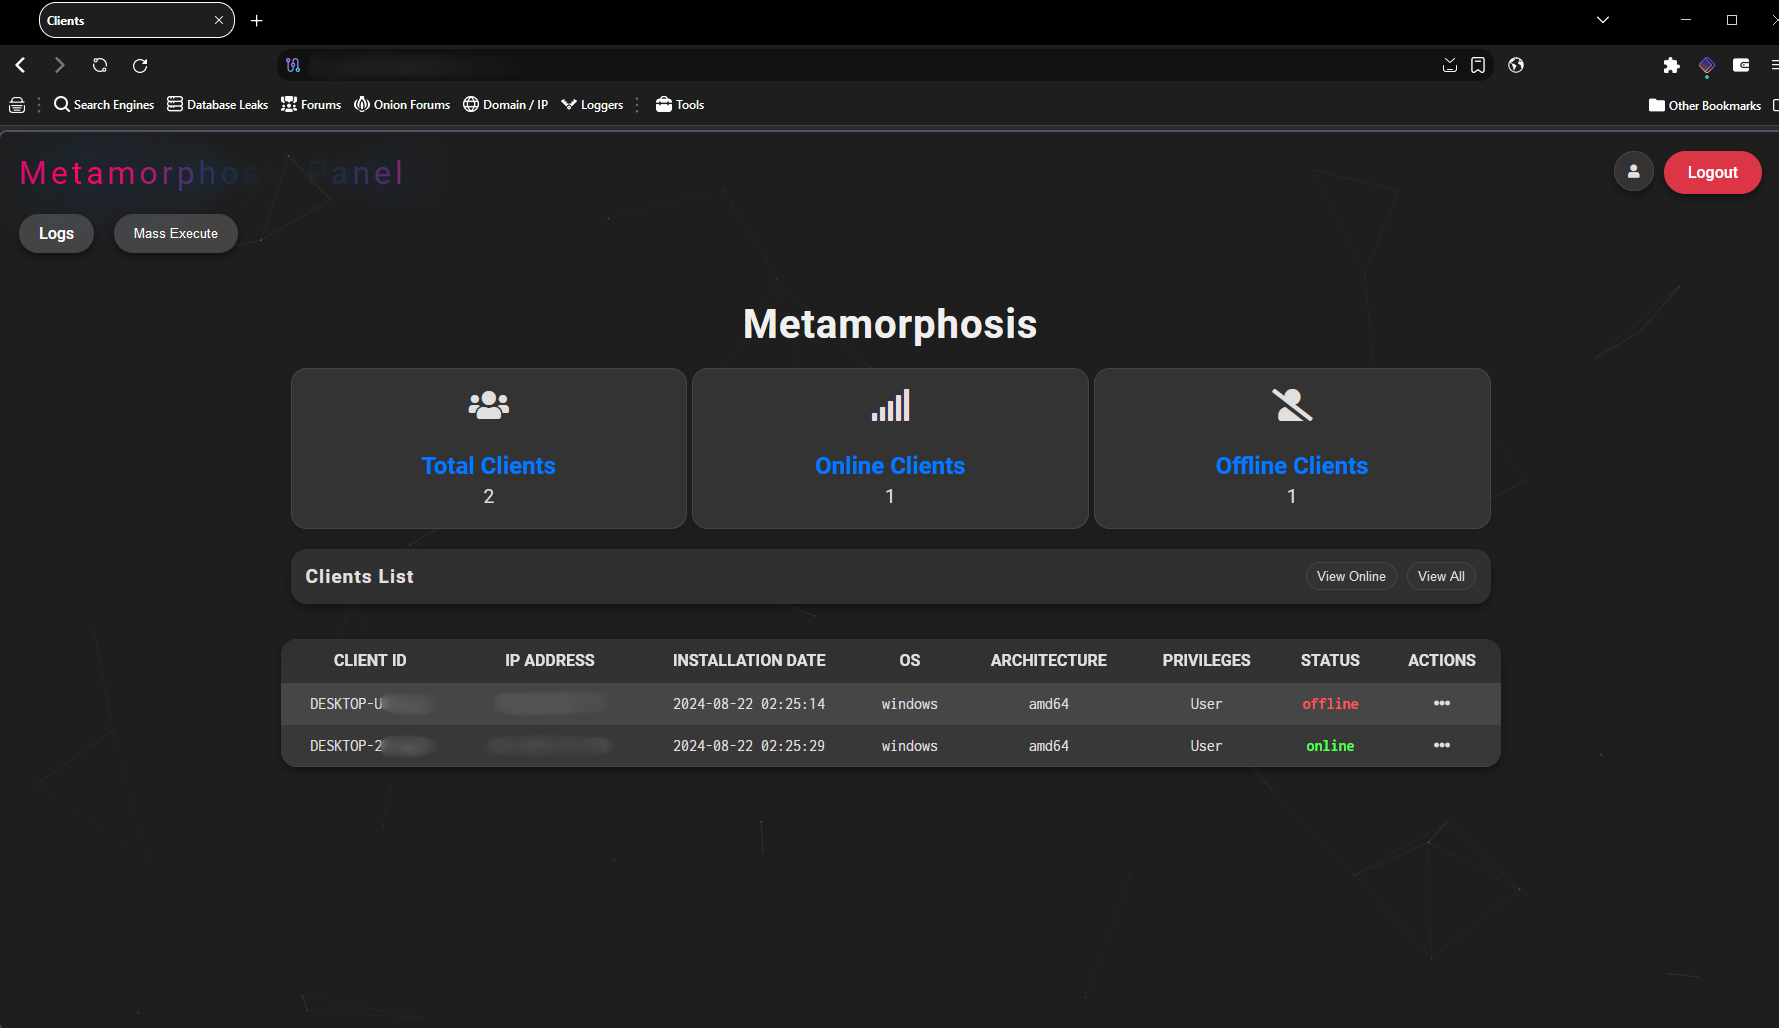Image resolution: width=1779 pixels, height=1028 pixels.
Task: Reload the page with the refresh icon
Action: [x=140, y=65]
